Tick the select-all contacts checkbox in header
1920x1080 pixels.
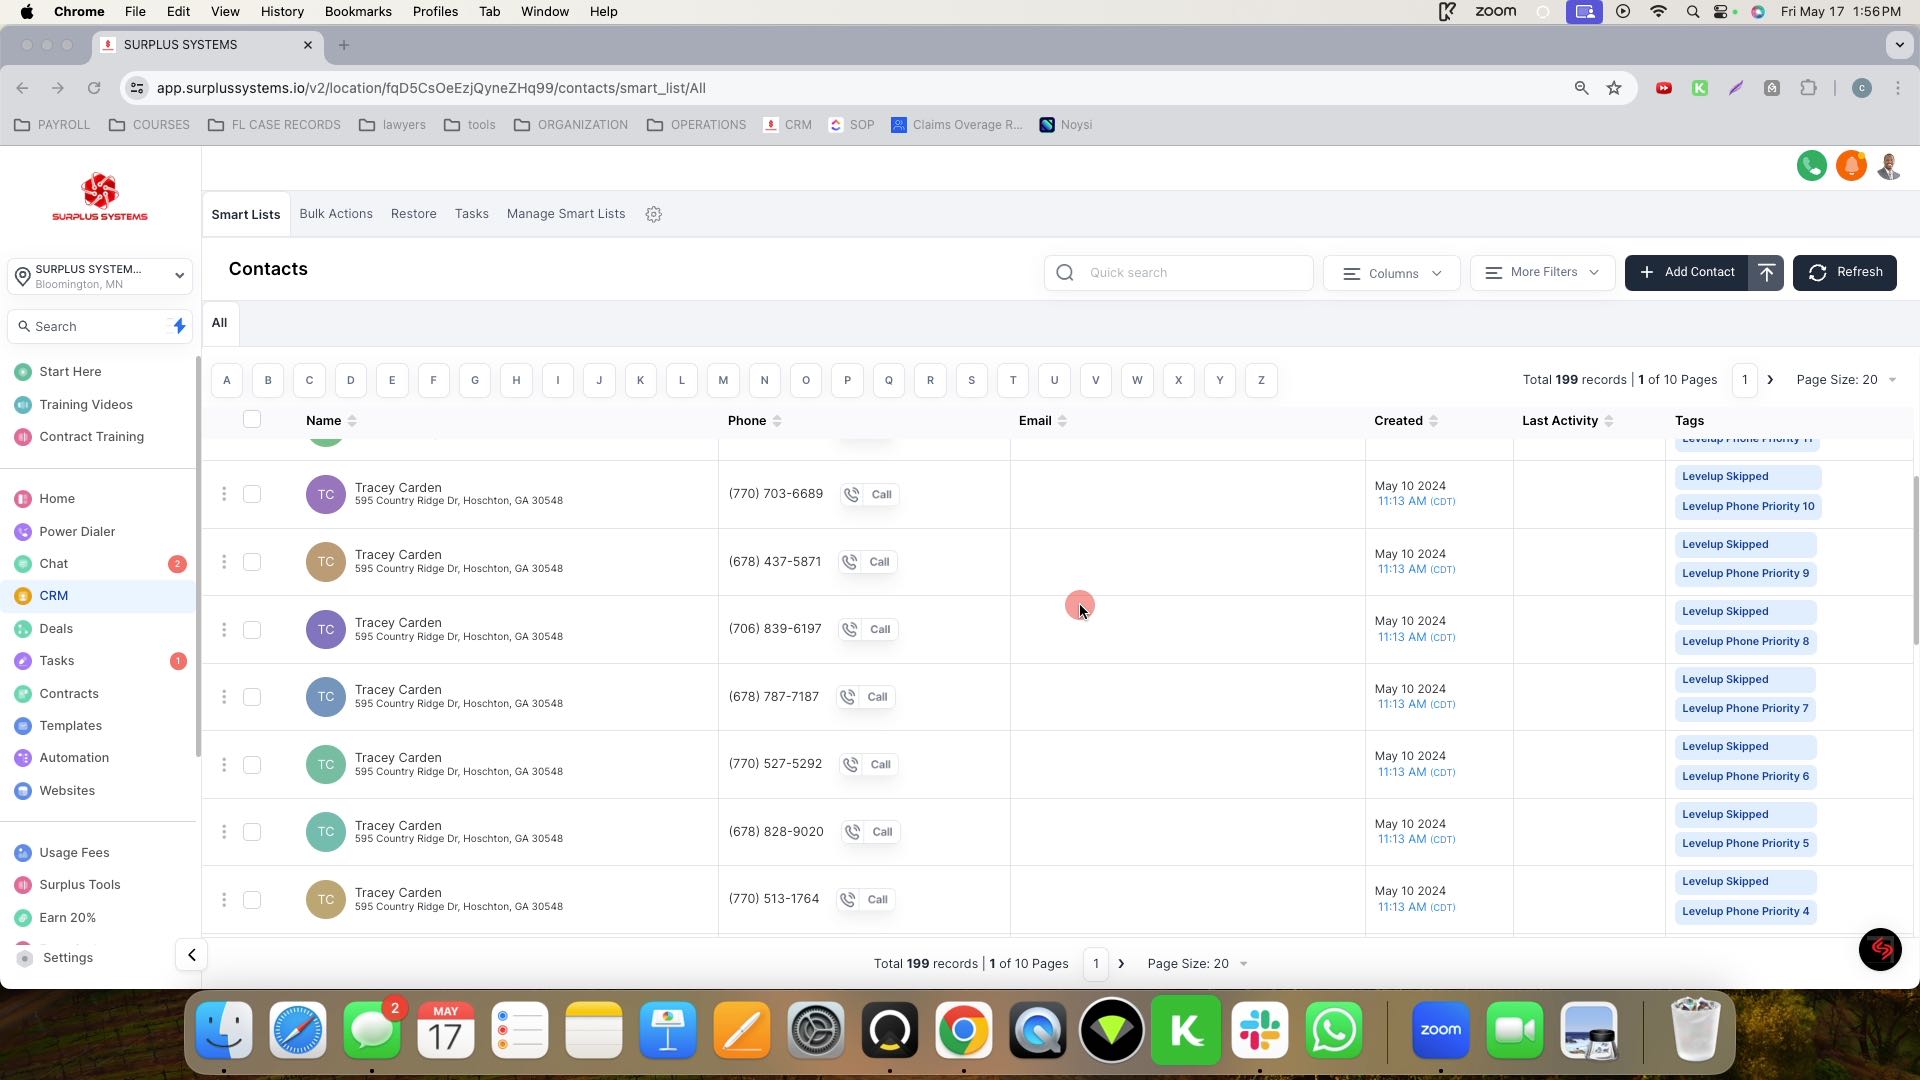tap(252, 420)
